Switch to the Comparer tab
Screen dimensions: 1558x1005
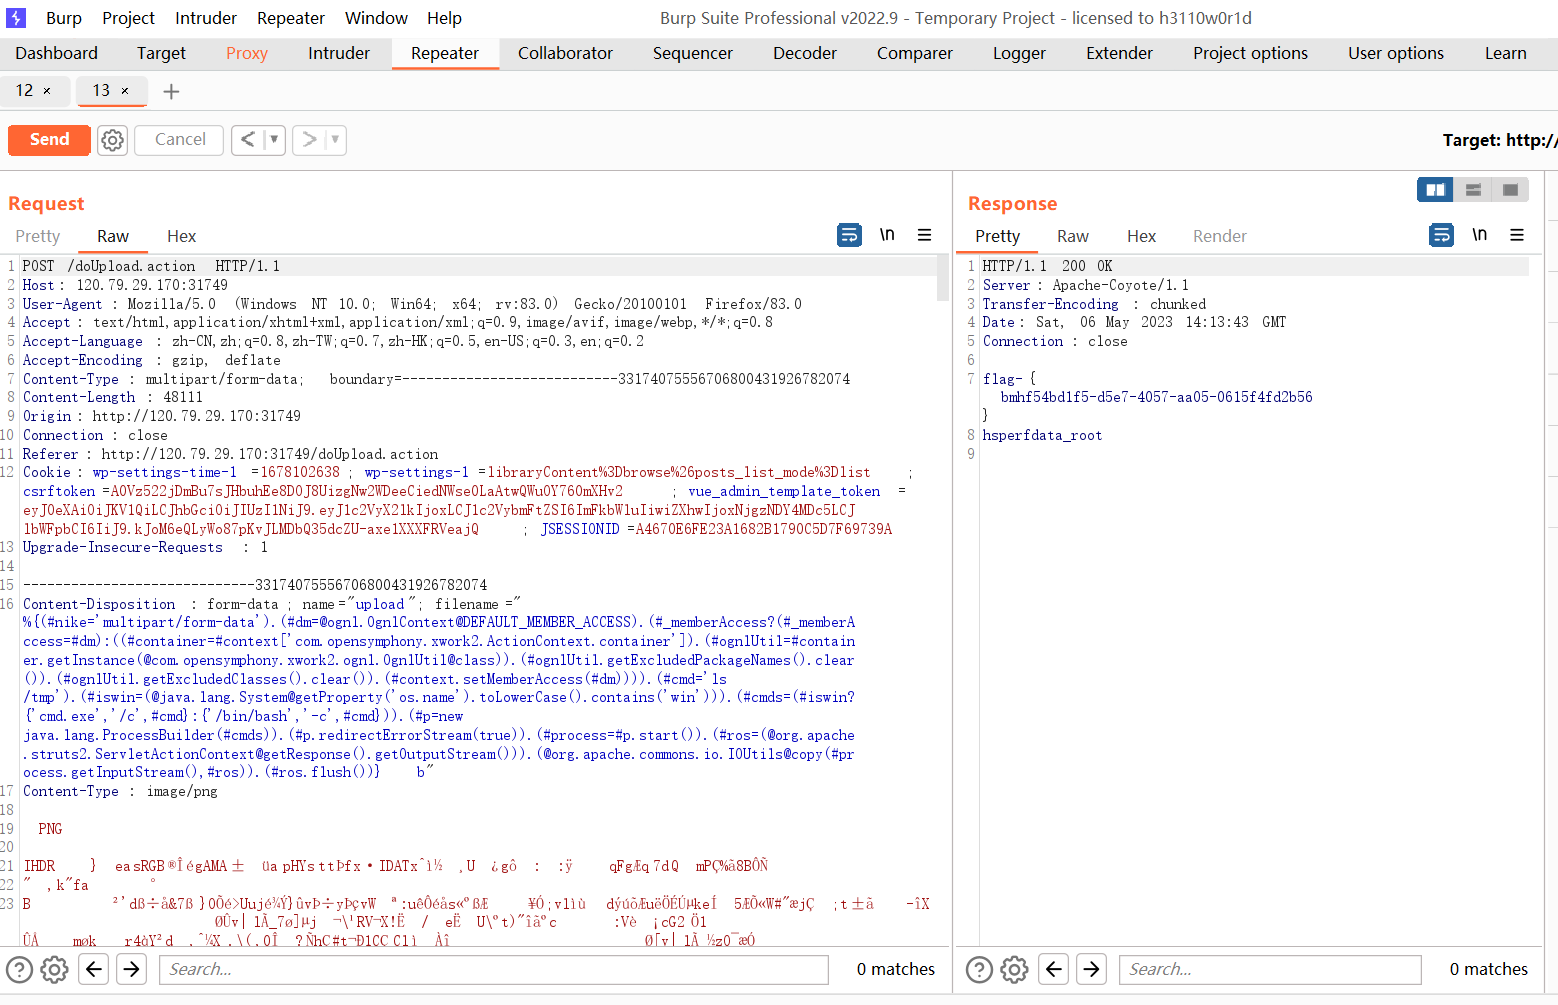(915, 53)
